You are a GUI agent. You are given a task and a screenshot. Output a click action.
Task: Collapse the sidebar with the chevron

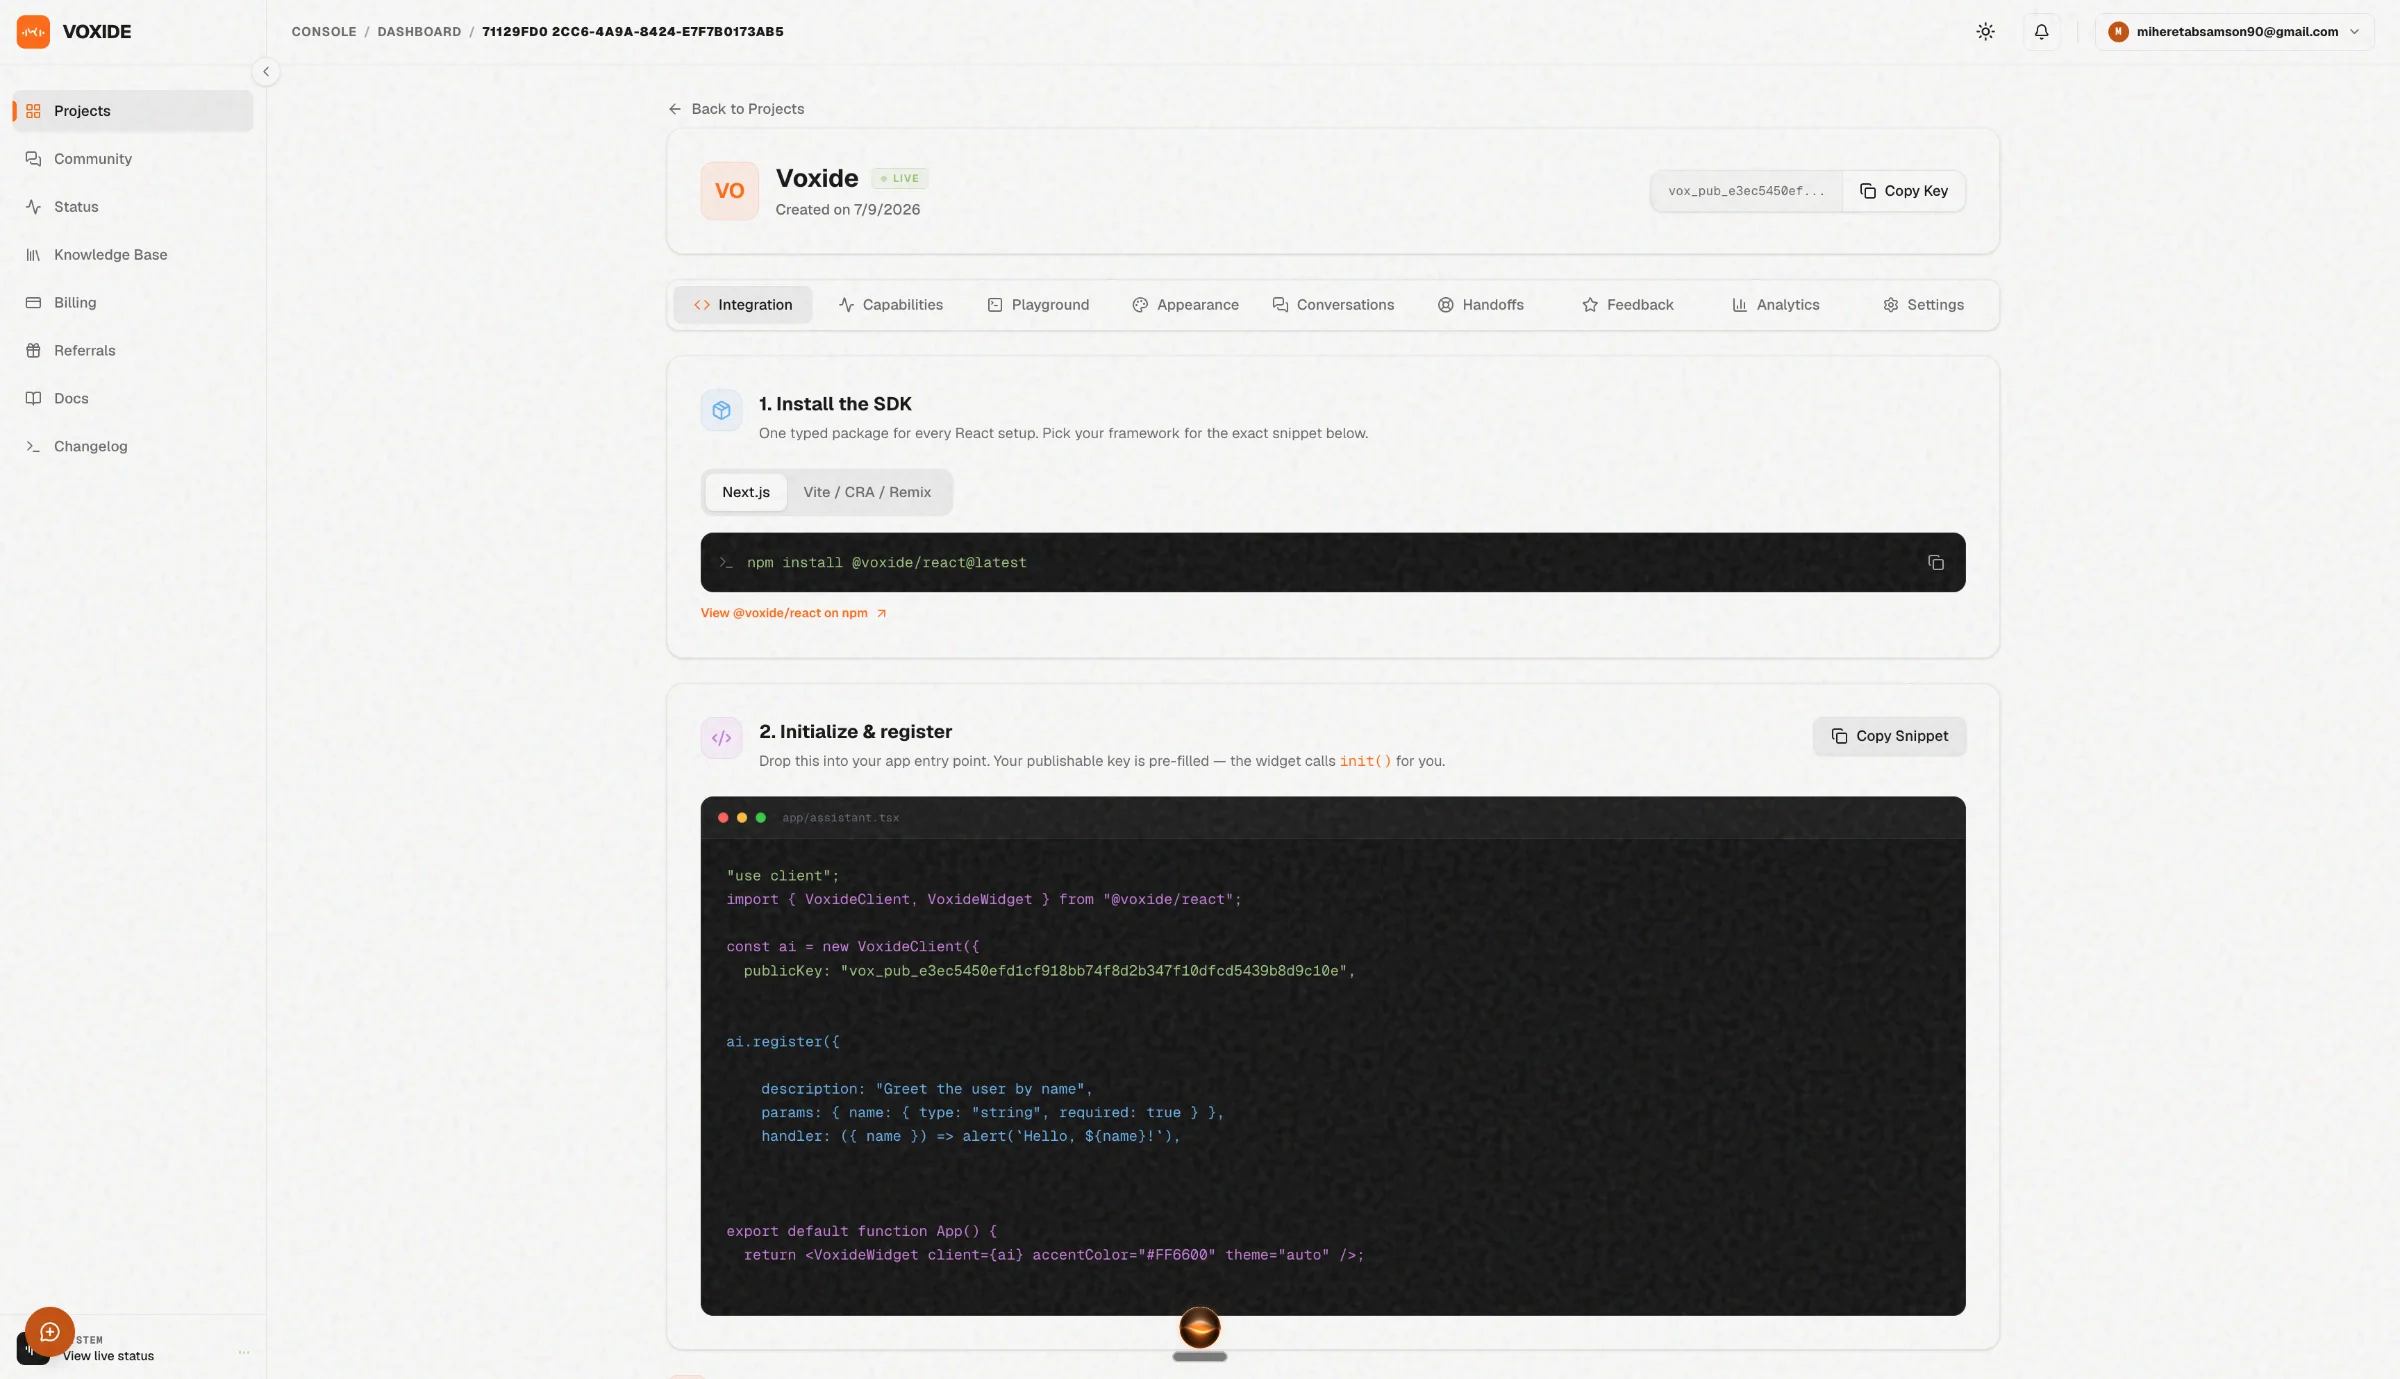coord(266,72)
